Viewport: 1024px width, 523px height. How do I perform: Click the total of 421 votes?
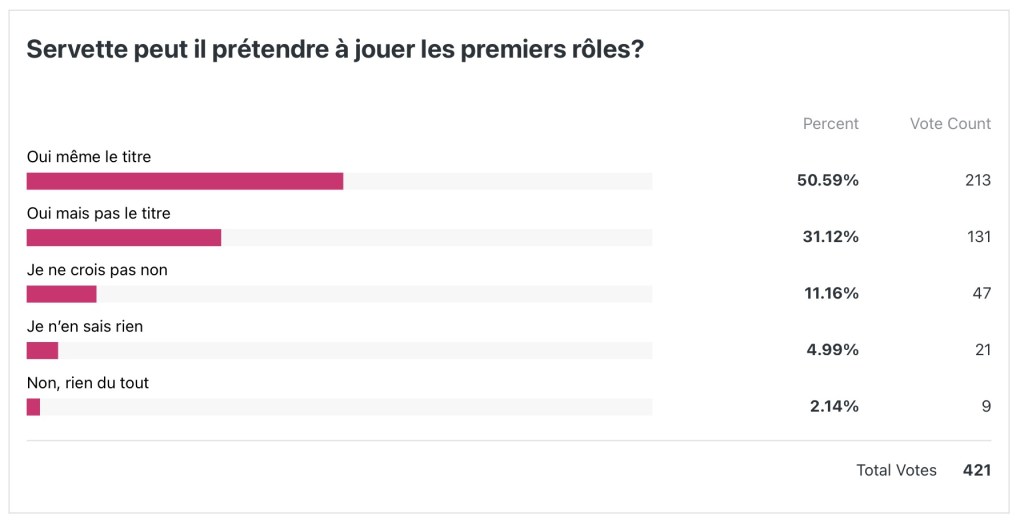976,470
